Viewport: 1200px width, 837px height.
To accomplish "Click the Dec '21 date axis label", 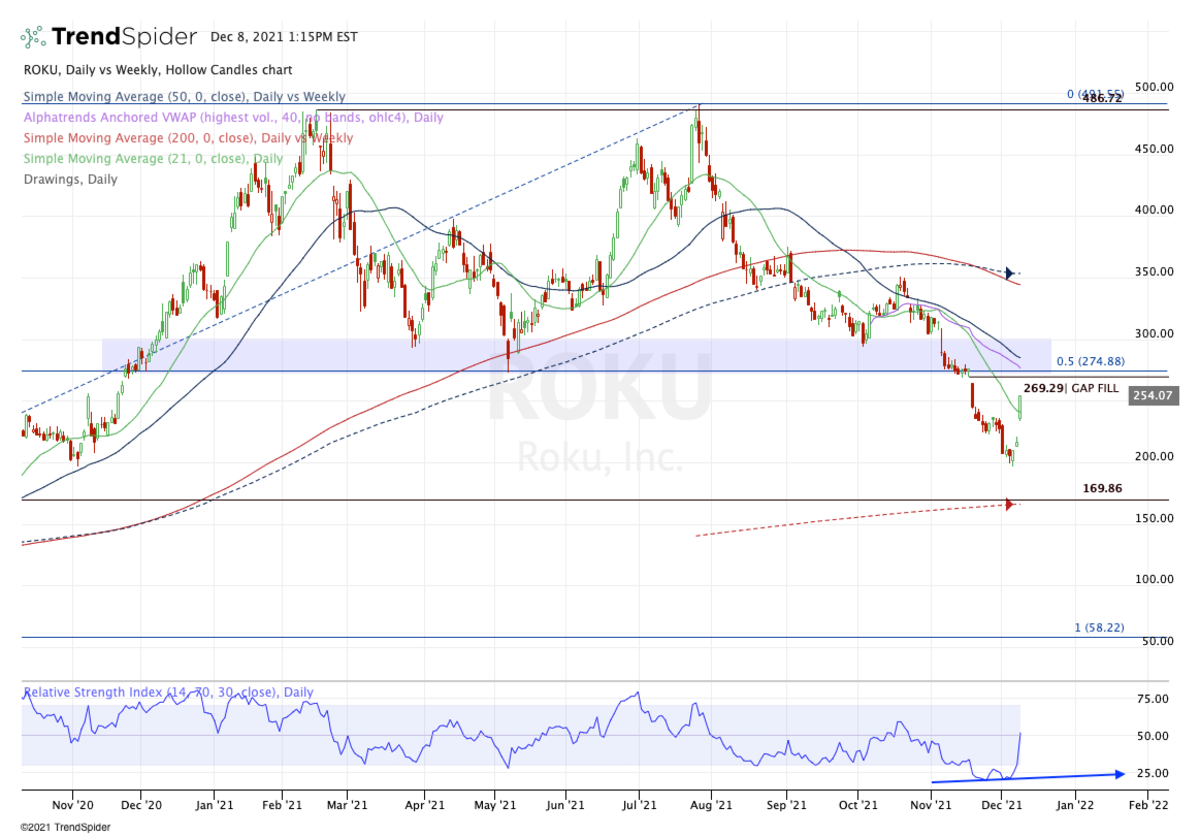I will pyautogui.click(x=1004, y=803).
